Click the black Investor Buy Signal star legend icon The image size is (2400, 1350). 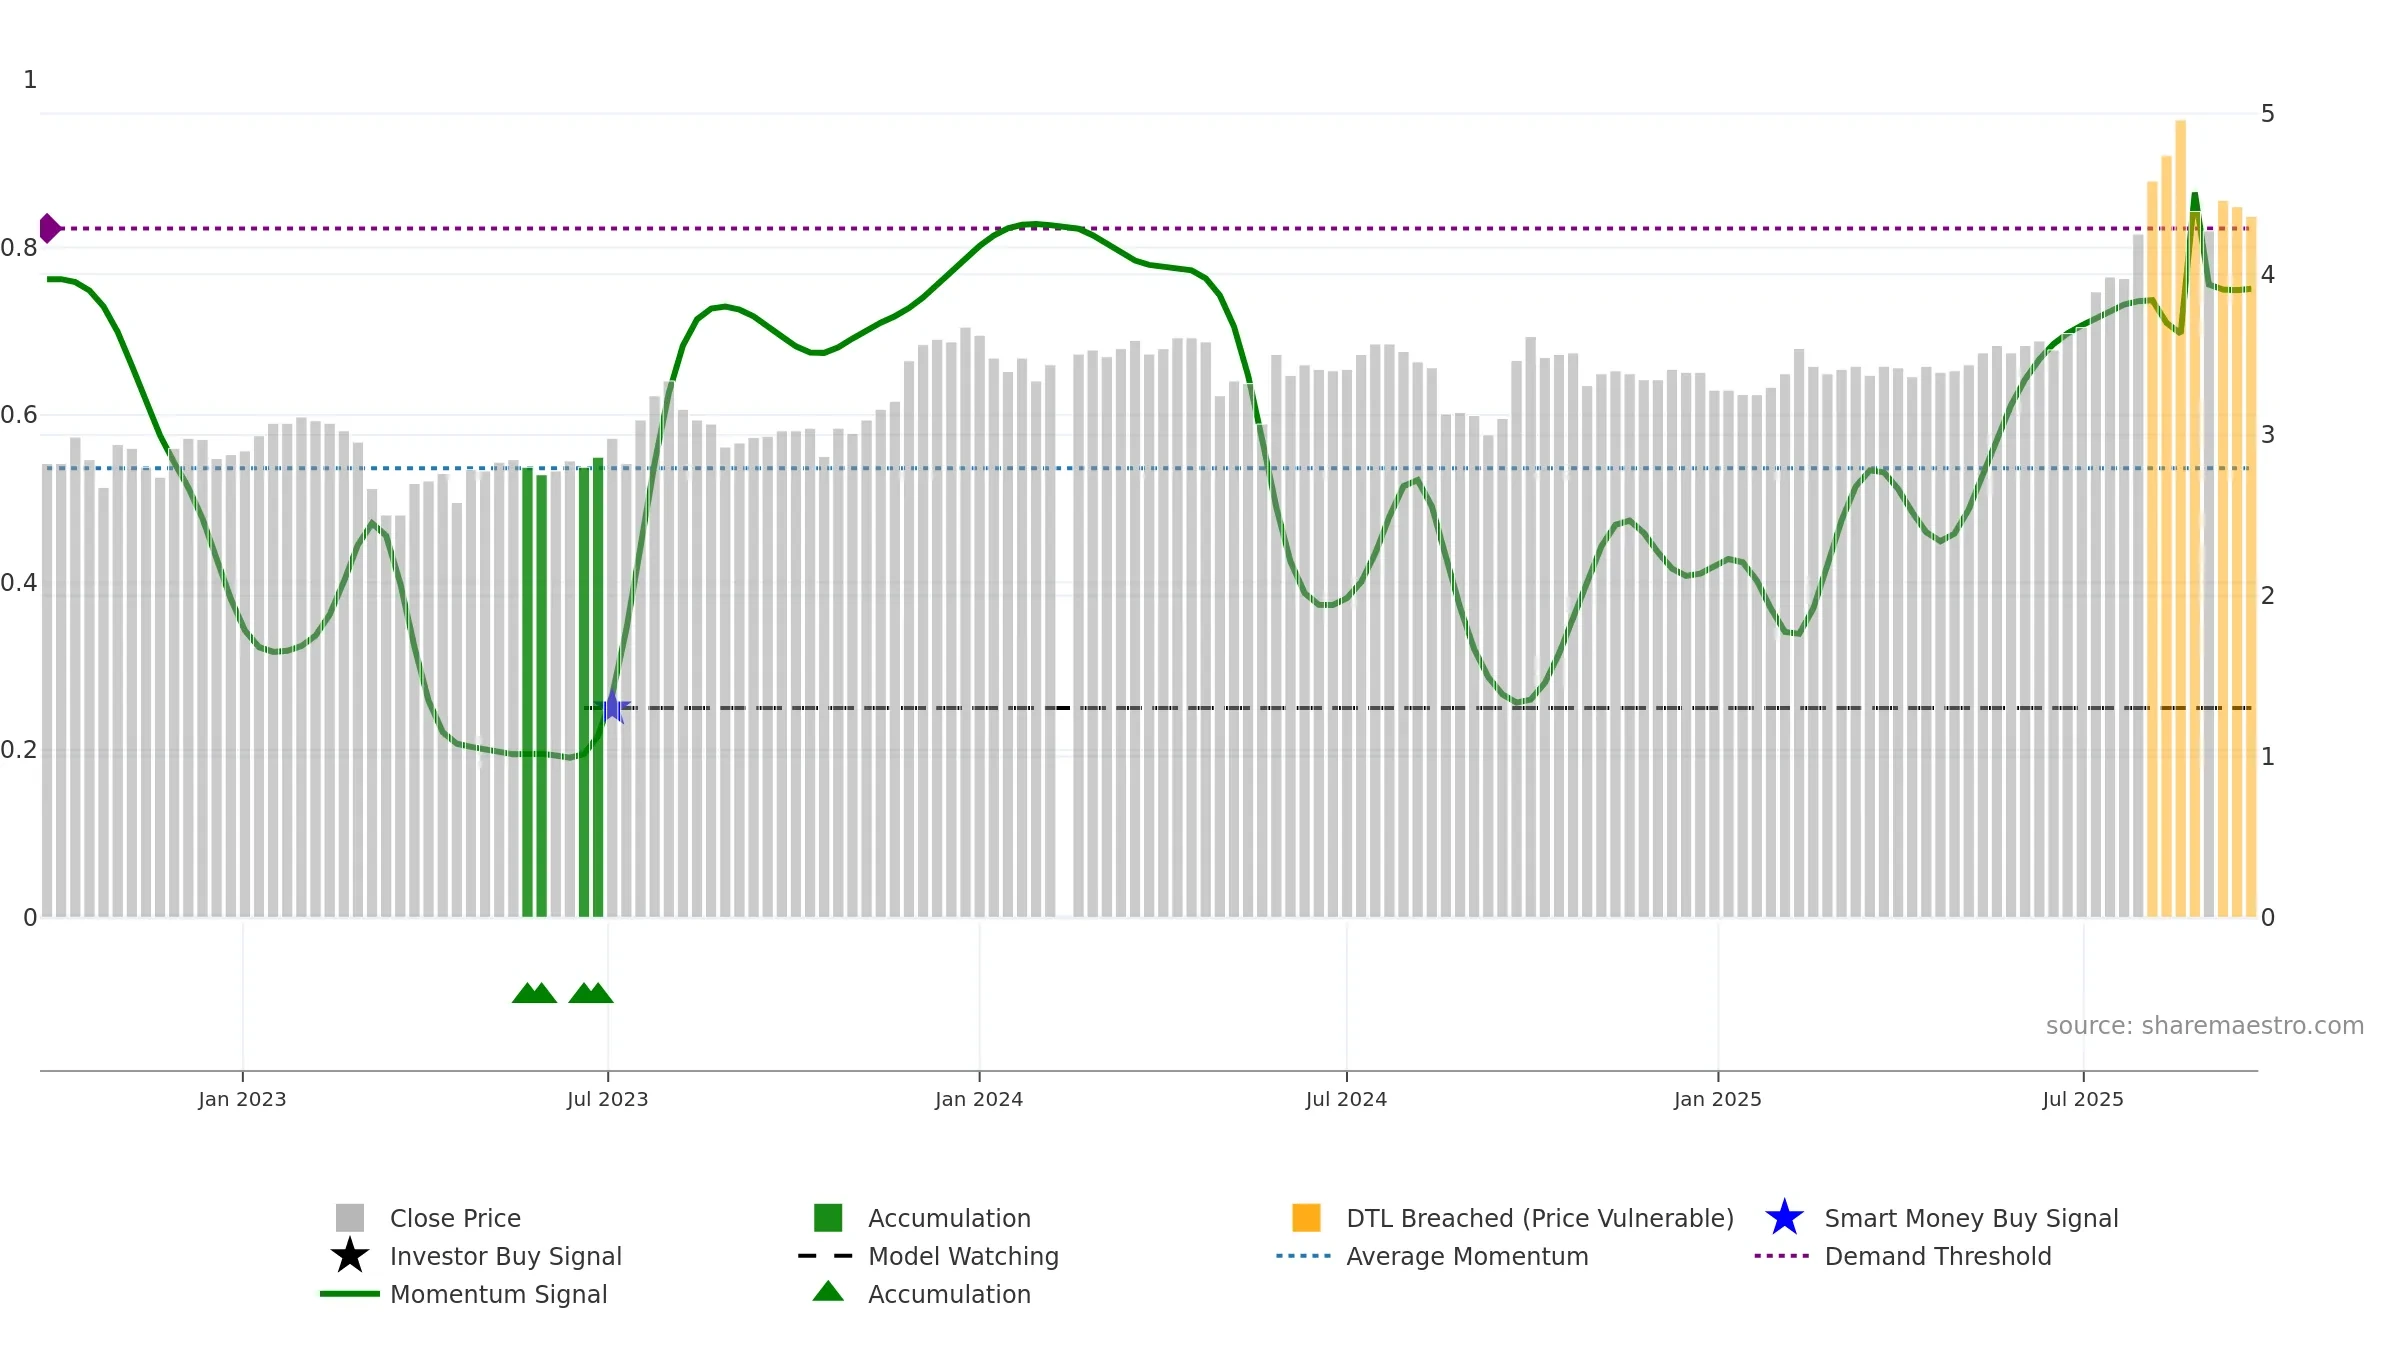click(350, 1256)
